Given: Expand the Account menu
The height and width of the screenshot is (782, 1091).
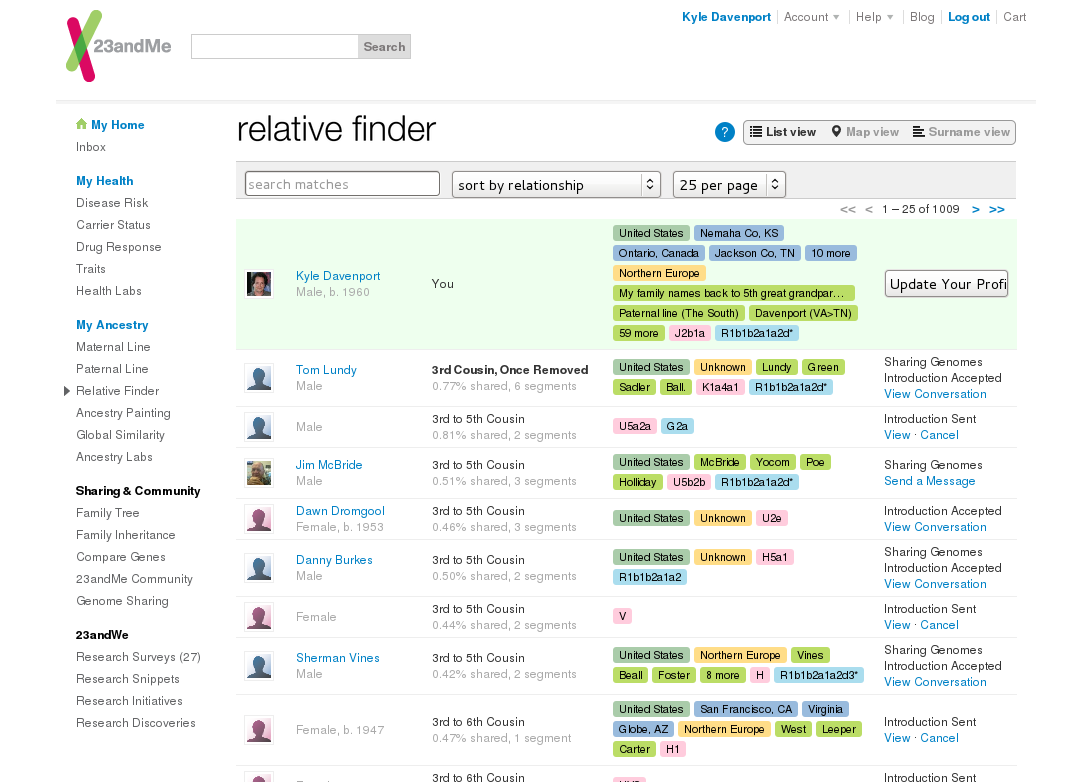Looking at the screenshot, I should [x=811, y=17].
